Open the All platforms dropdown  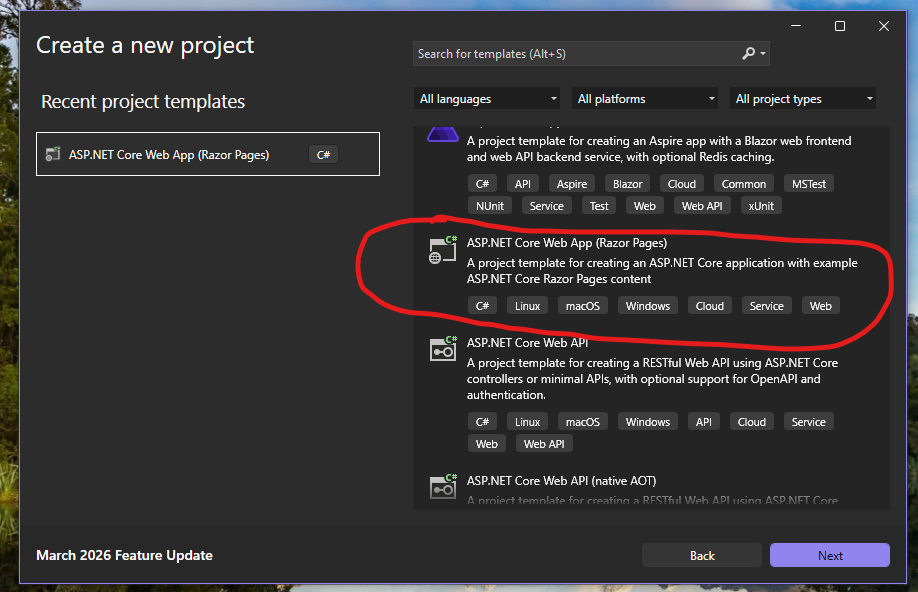coord(646,99)
